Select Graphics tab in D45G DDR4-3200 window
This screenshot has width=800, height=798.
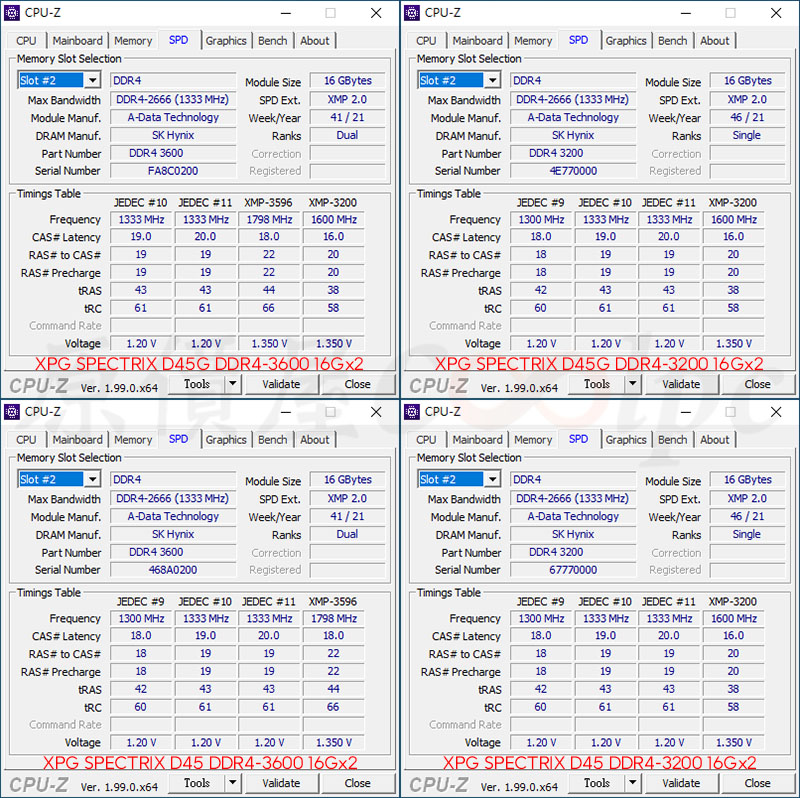[x=626, y=41]
